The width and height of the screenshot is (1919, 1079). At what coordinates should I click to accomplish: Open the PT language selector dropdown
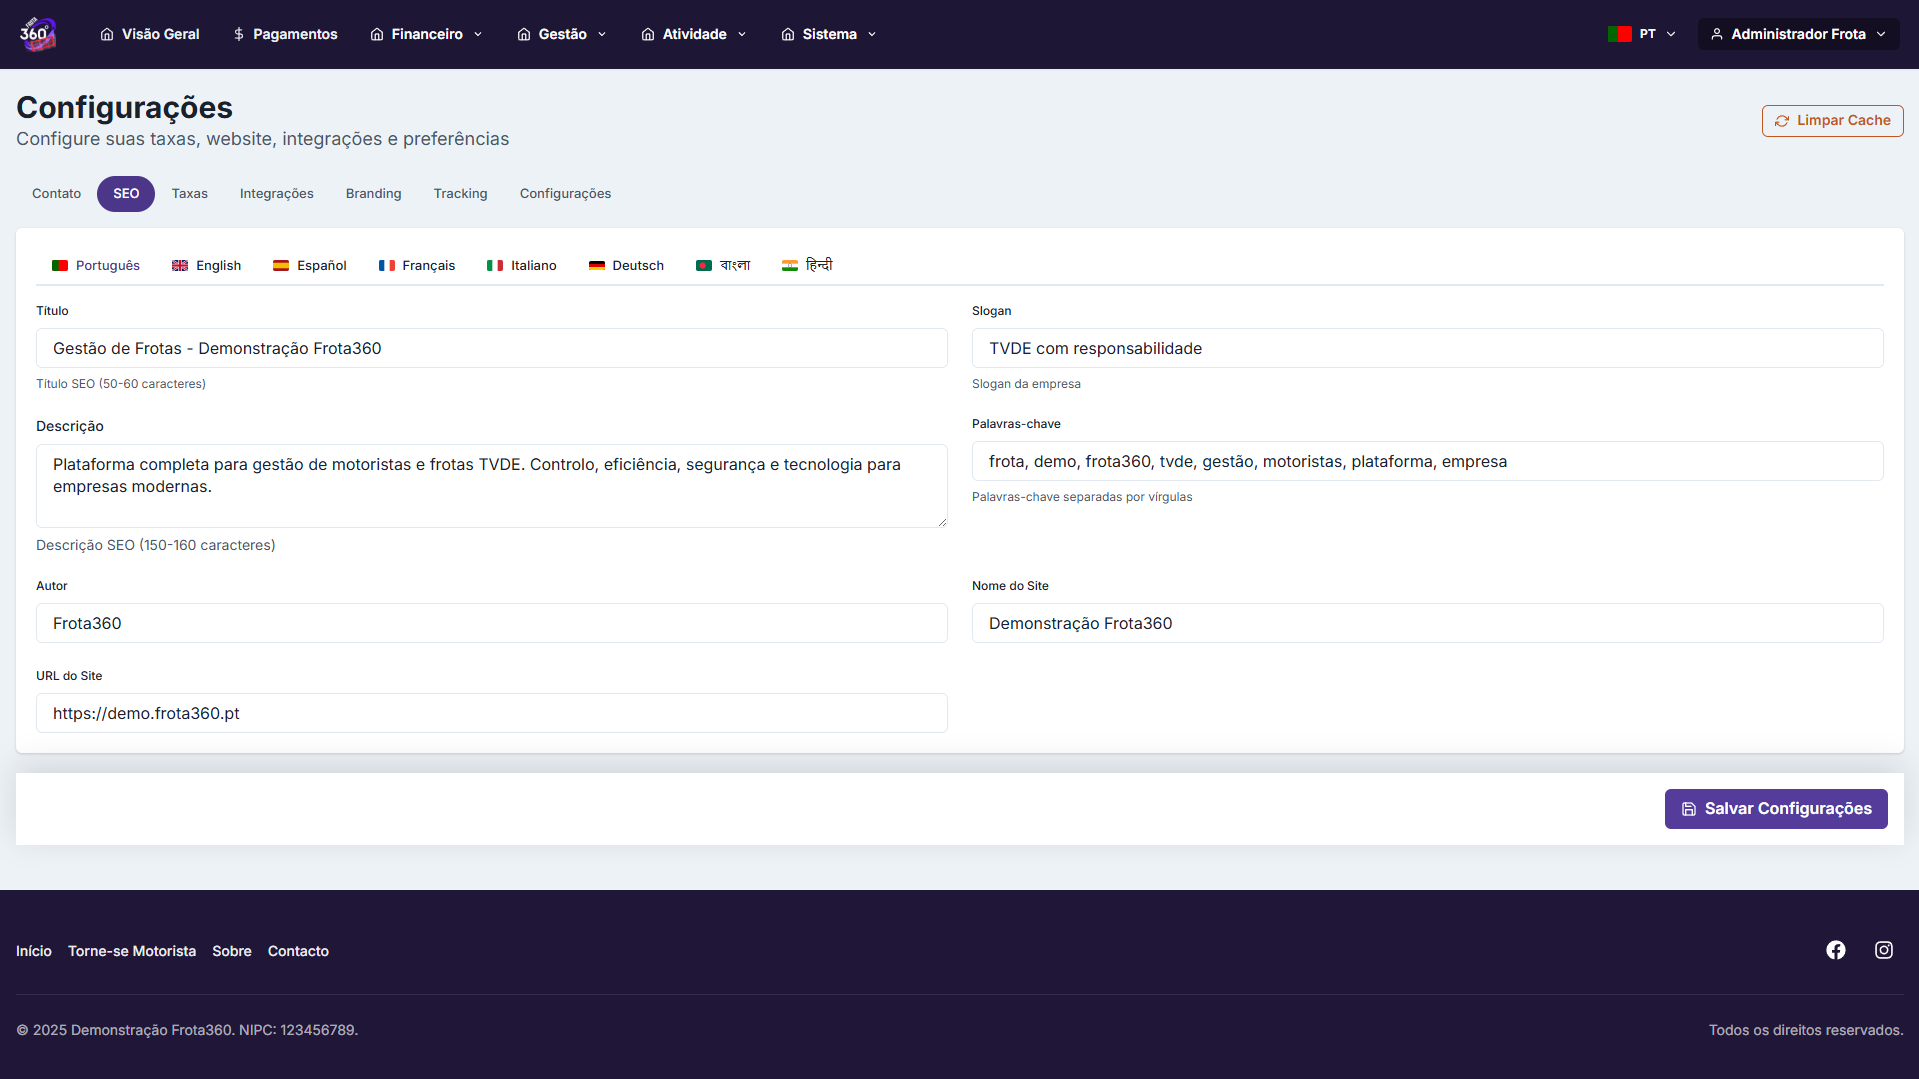1642,34
